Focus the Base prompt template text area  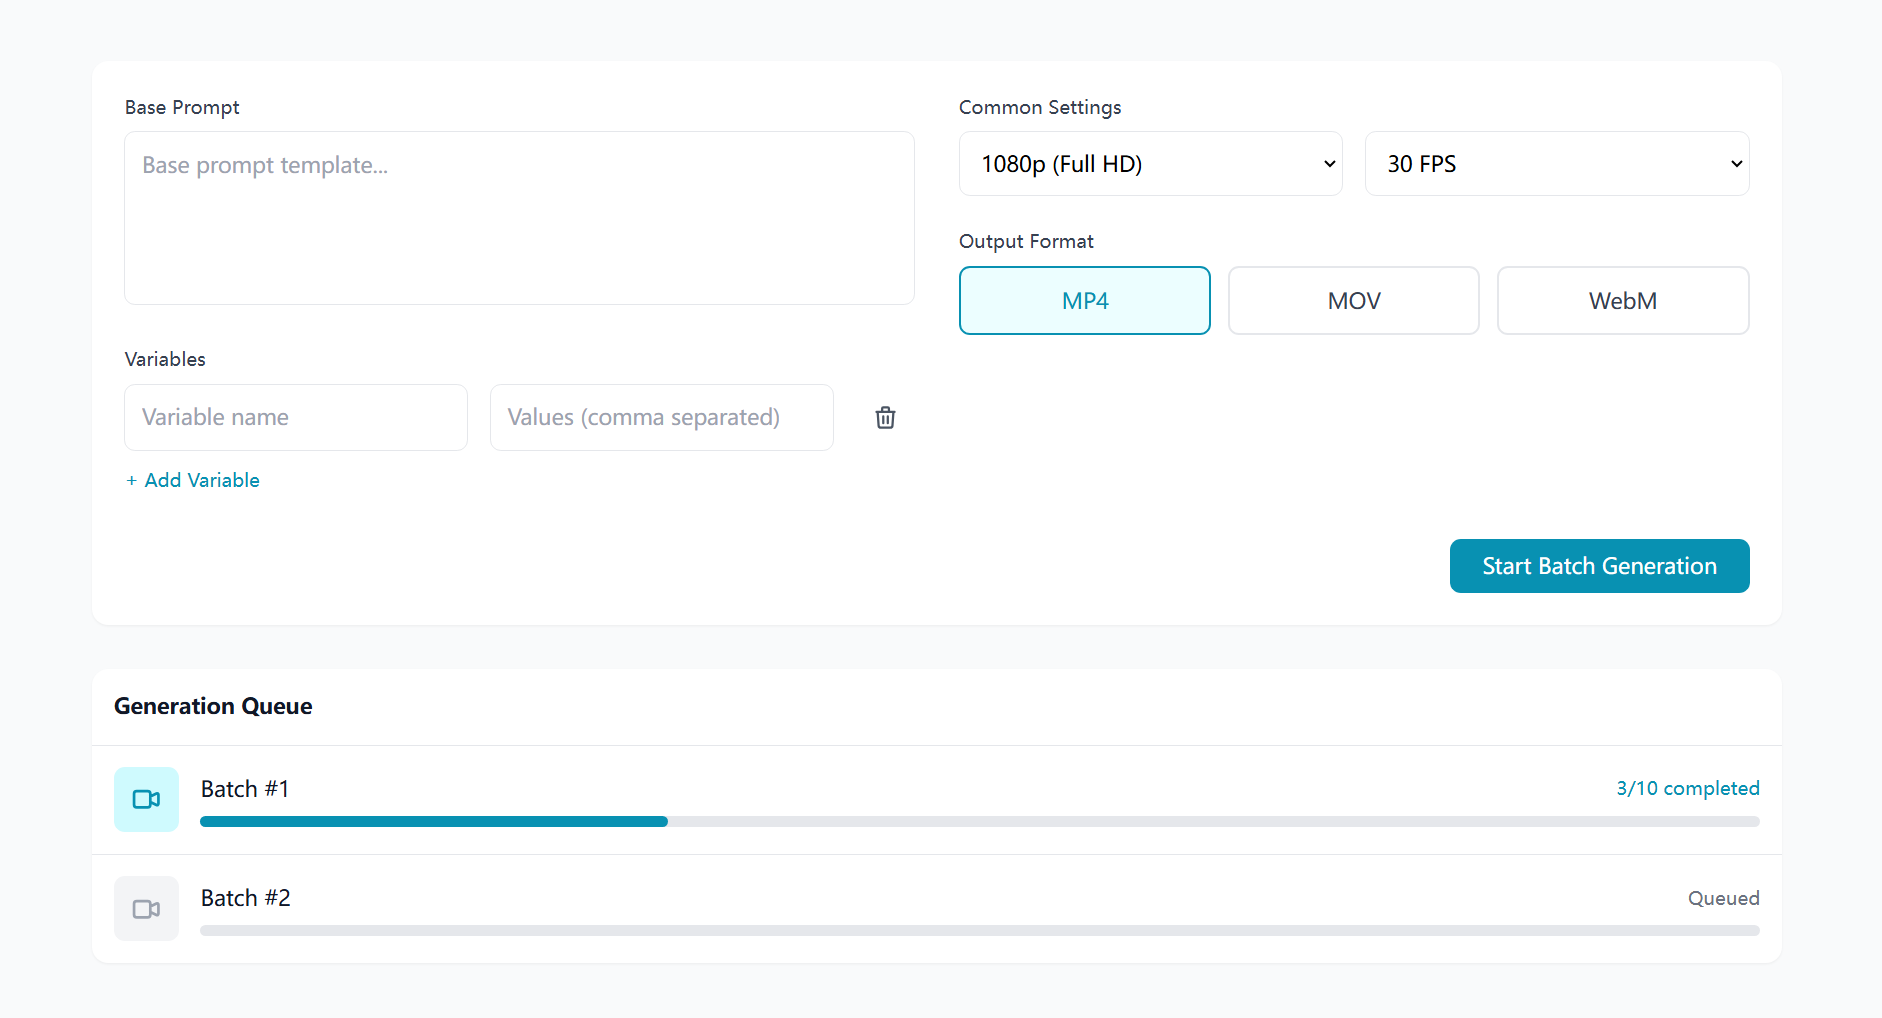(519, 218)
